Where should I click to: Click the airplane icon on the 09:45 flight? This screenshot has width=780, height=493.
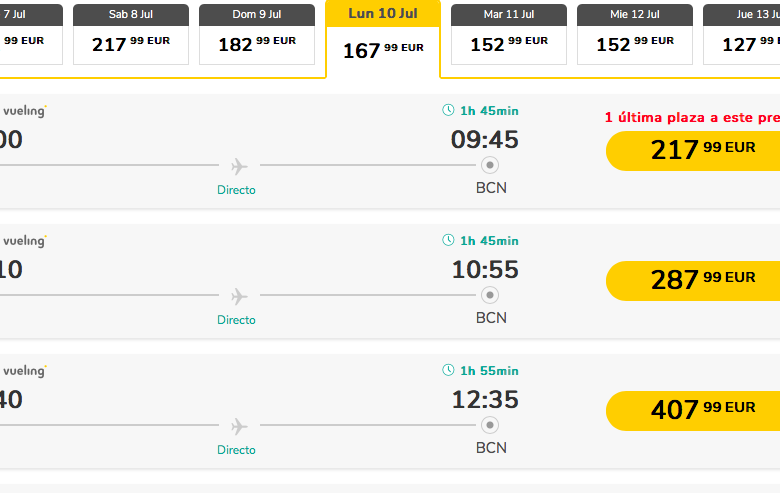point(239,166)
